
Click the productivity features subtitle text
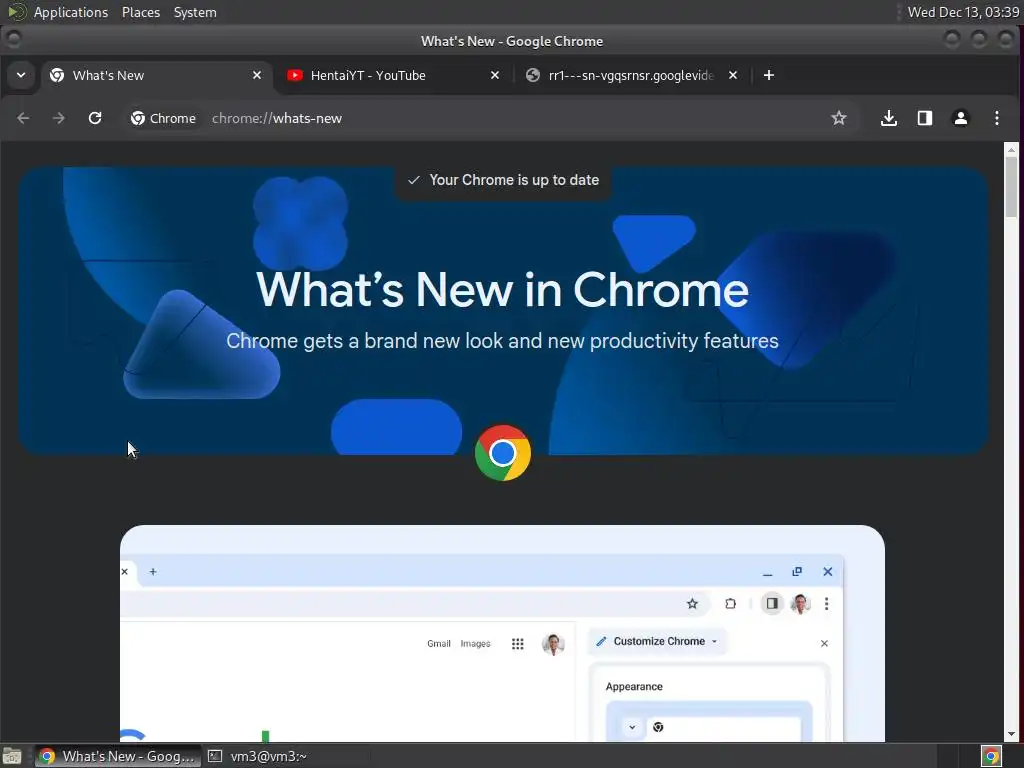(x=502, y=341)
